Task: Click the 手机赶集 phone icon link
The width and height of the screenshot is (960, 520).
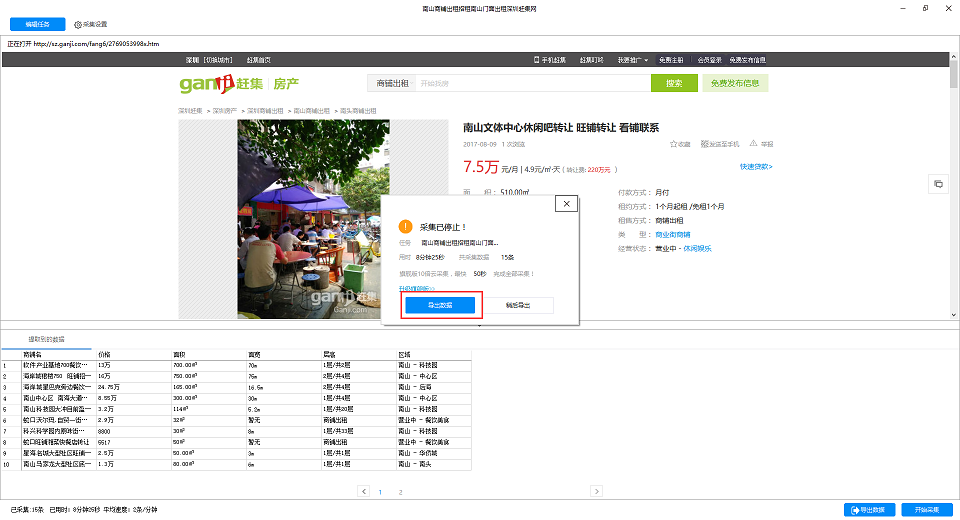Action: point(550,60)
